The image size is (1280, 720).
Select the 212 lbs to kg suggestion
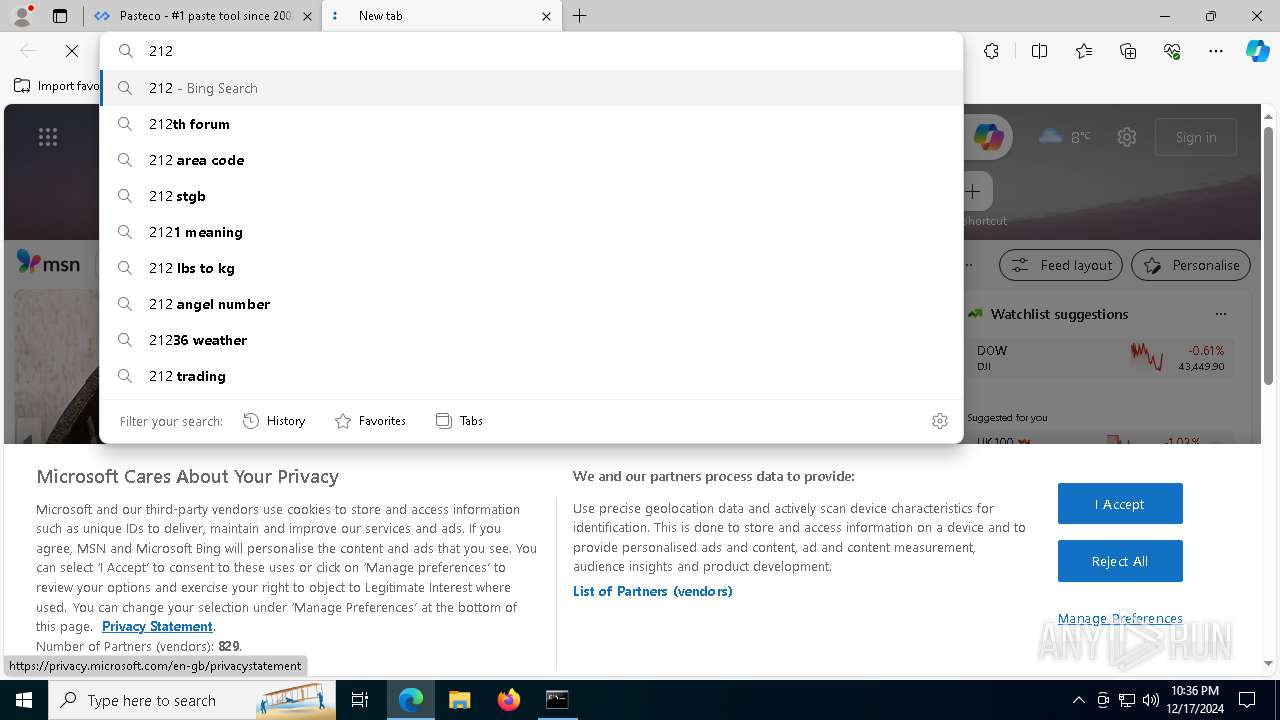[531, 268]
